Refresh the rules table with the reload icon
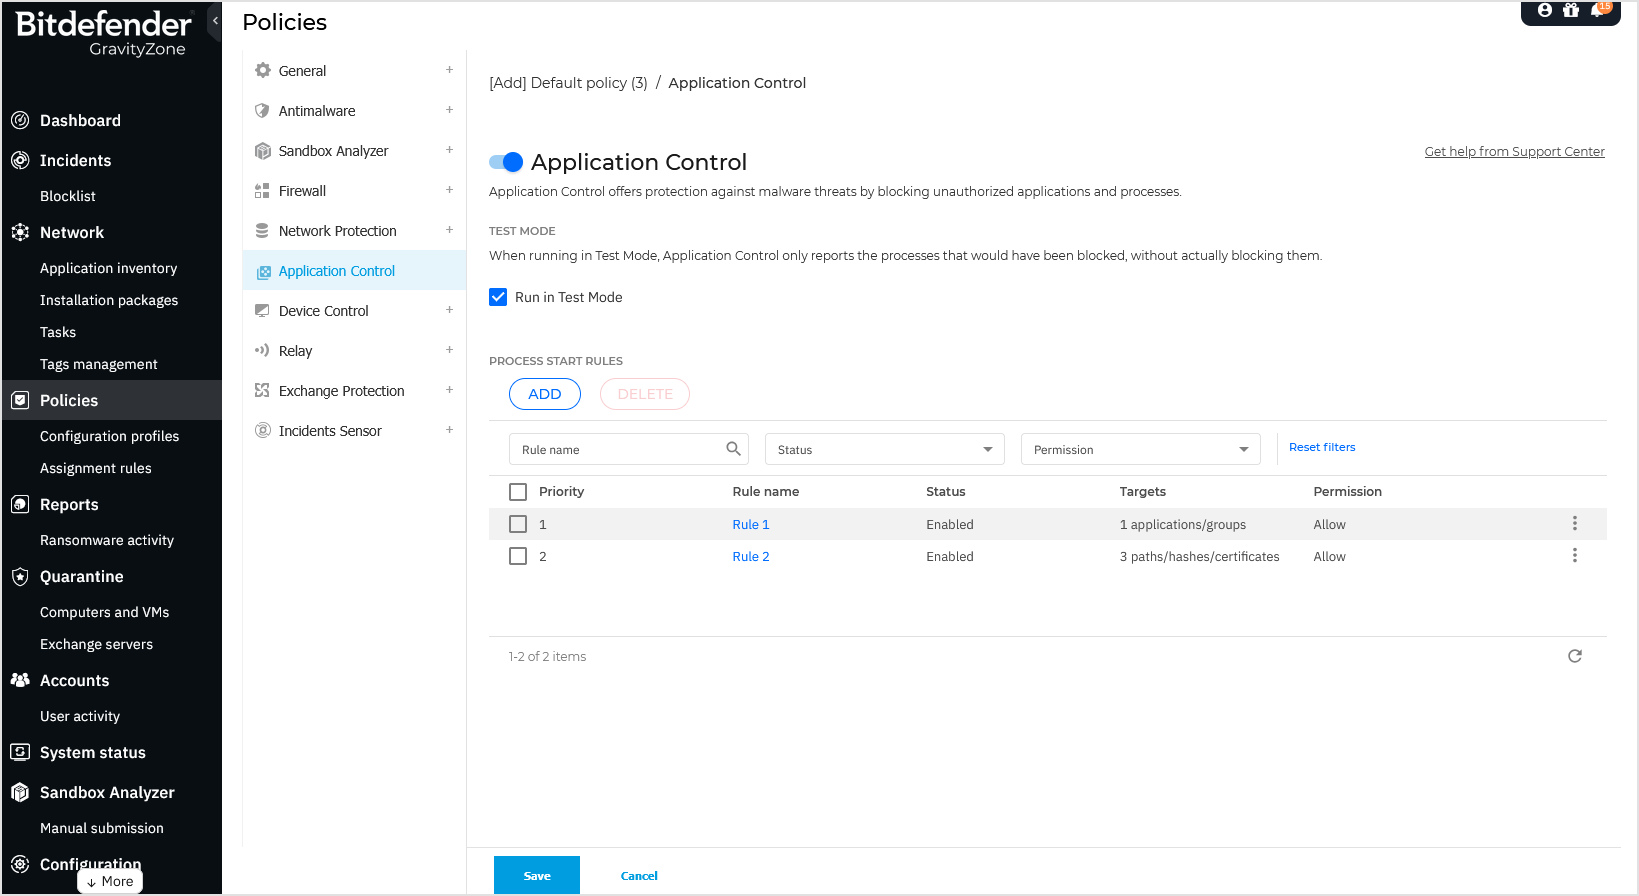The height and width of the screenshot is (896, 1639). click(x=1575, y=656)
